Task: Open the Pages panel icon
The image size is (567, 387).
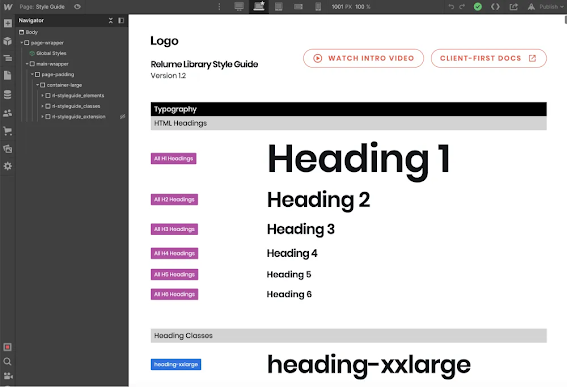Action: (x=8, y=76)
